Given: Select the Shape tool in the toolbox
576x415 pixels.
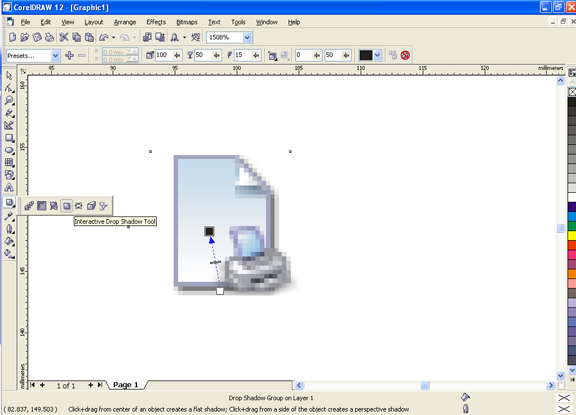Looking at the screenshot, I should tap(9, 88).
